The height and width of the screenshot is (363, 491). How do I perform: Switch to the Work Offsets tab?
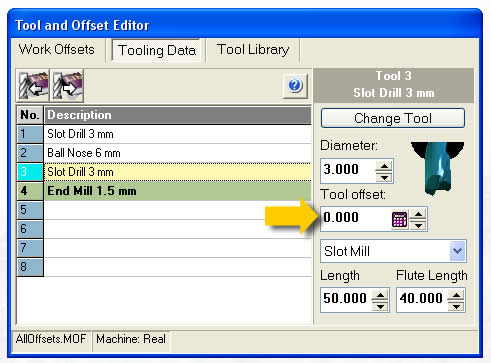point(57,49)
